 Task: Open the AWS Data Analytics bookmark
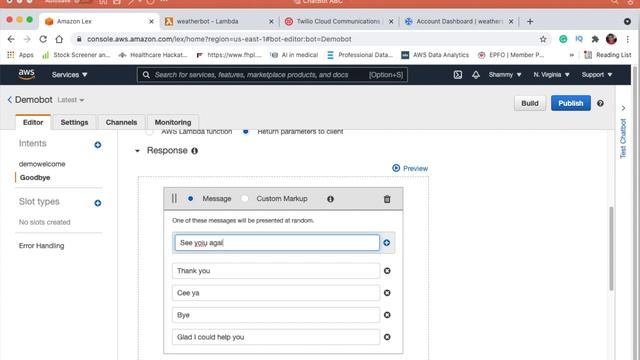click(435, 55)
